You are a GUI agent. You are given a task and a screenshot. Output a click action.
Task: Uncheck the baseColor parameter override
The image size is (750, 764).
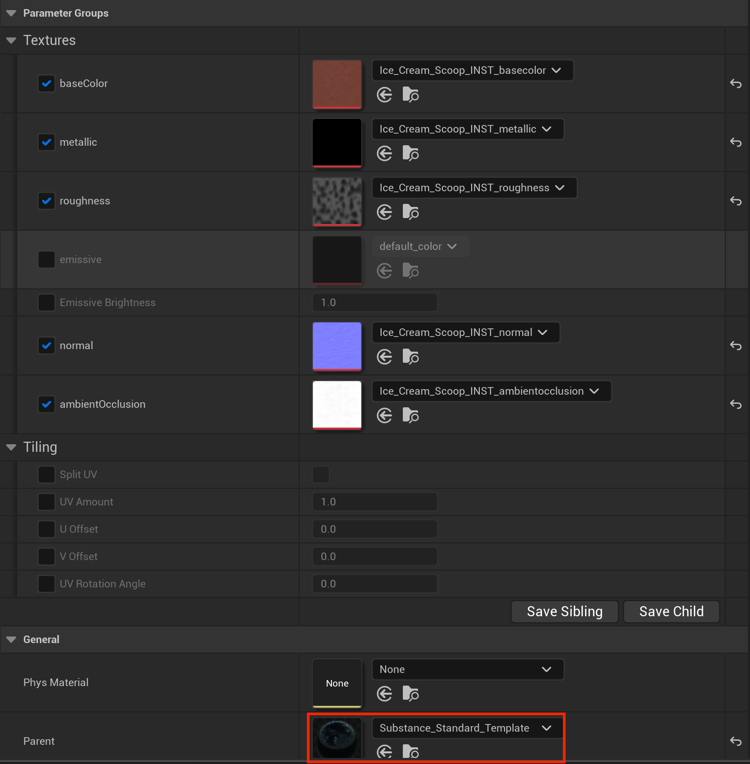(46, 83)
